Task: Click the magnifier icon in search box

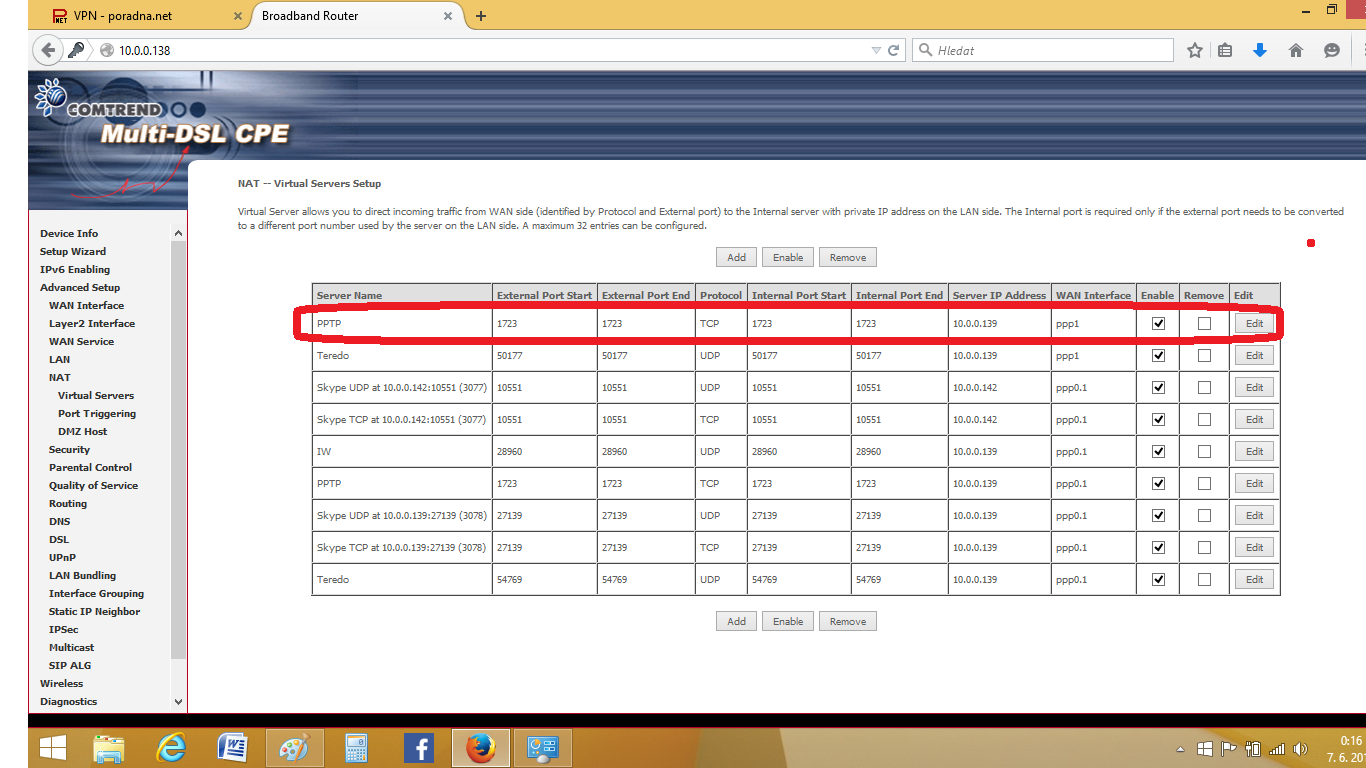Action: pyautogui.click(x=925, y=50)
